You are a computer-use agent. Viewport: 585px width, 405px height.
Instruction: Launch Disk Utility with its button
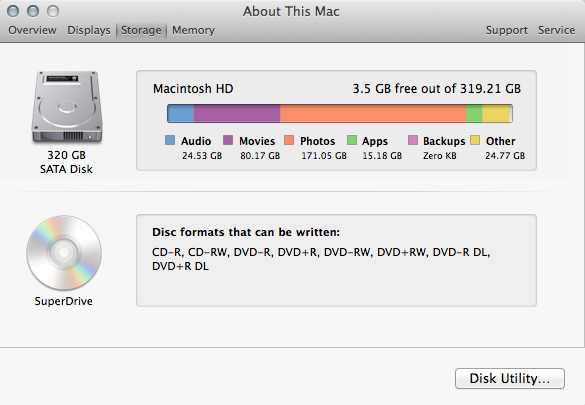pos(510,379)
